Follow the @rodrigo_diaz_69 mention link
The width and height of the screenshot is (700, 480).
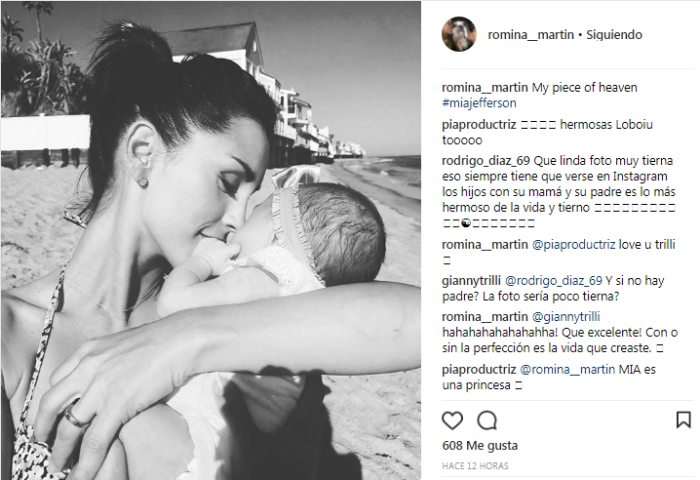click(554, 281)
